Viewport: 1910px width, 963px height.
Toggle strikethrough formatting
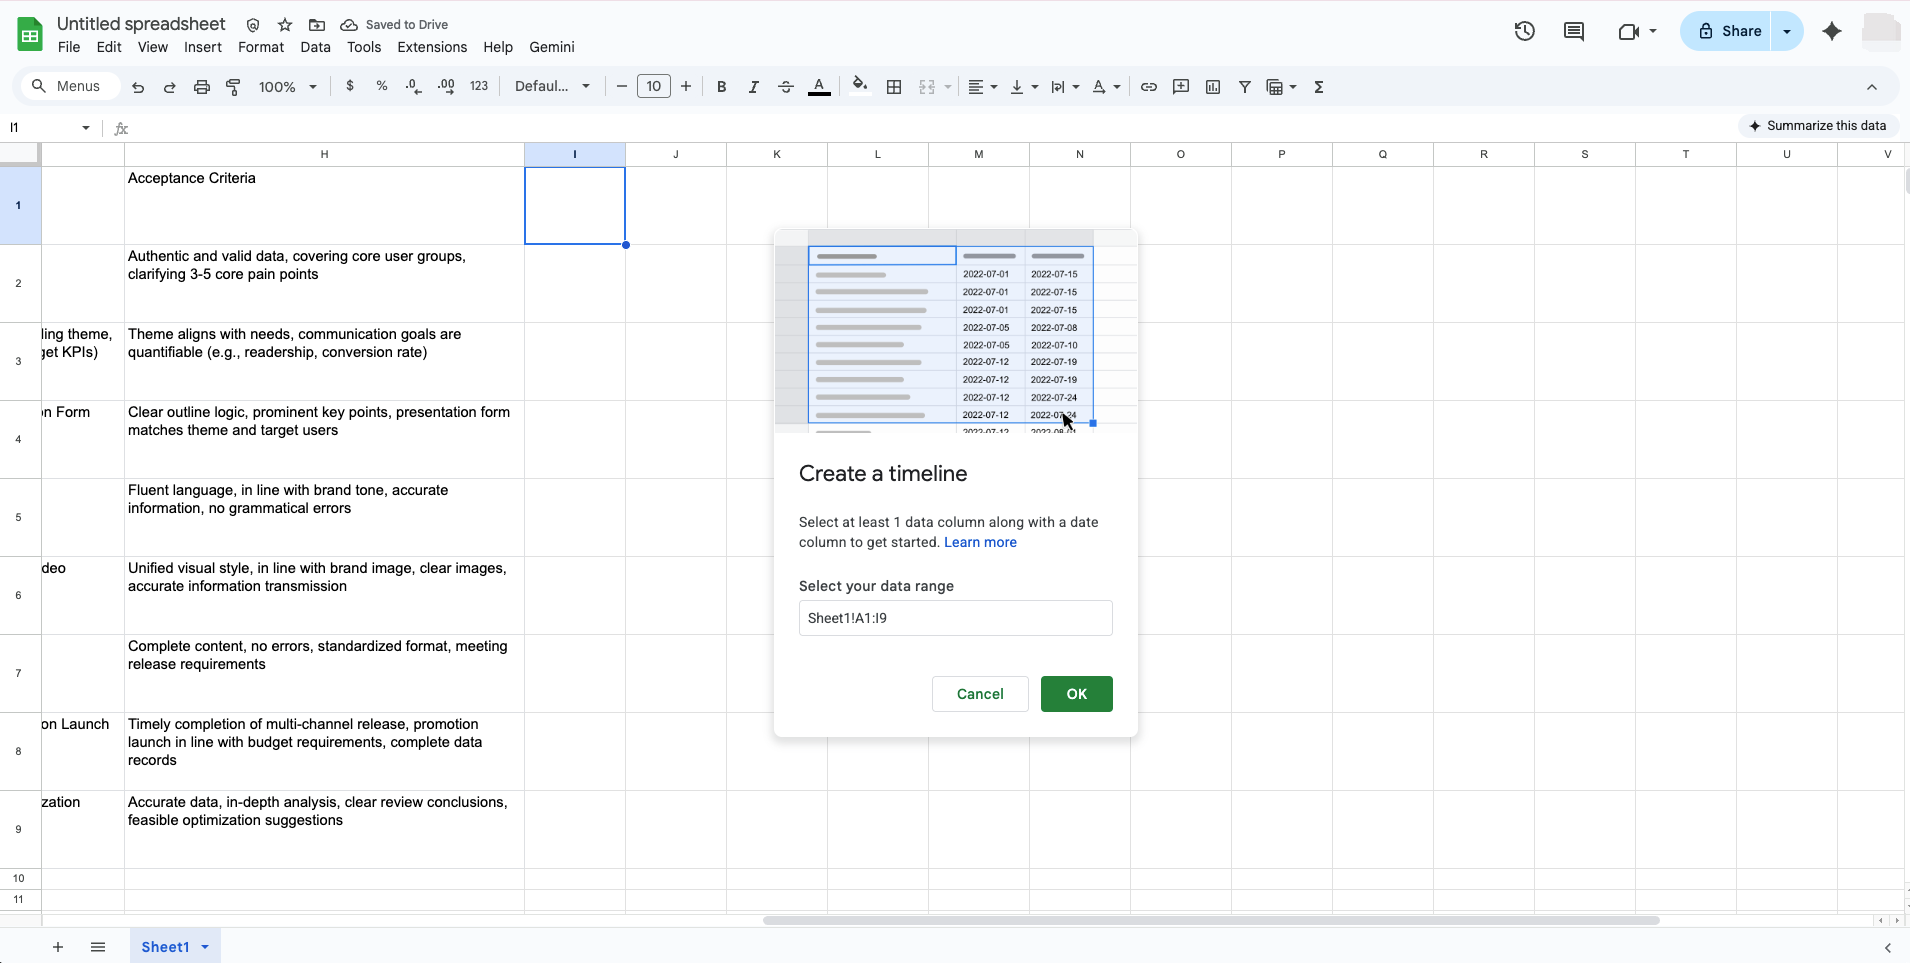pos(786,87)
